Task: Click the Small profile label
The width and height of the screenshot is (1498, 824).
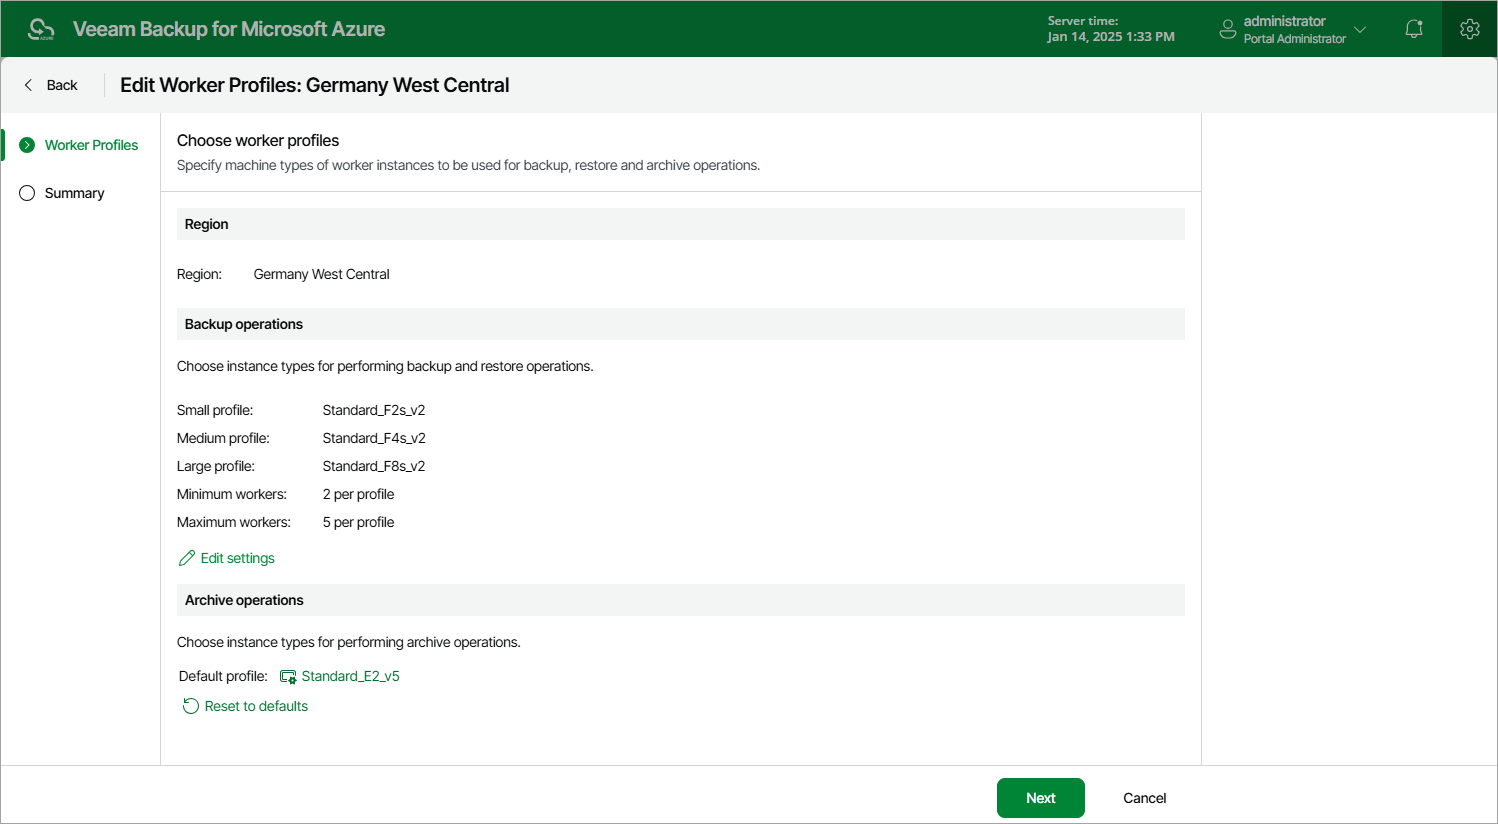Action: 215,410
